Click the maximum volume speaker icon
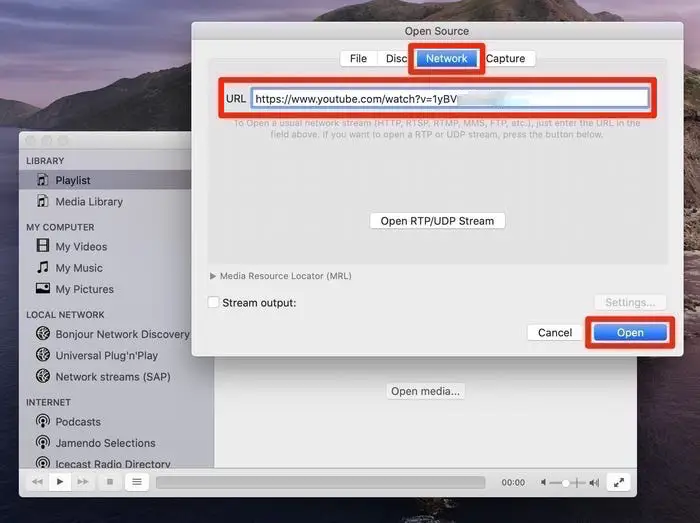Screen dimensions: 700x523 coord(594,482)
